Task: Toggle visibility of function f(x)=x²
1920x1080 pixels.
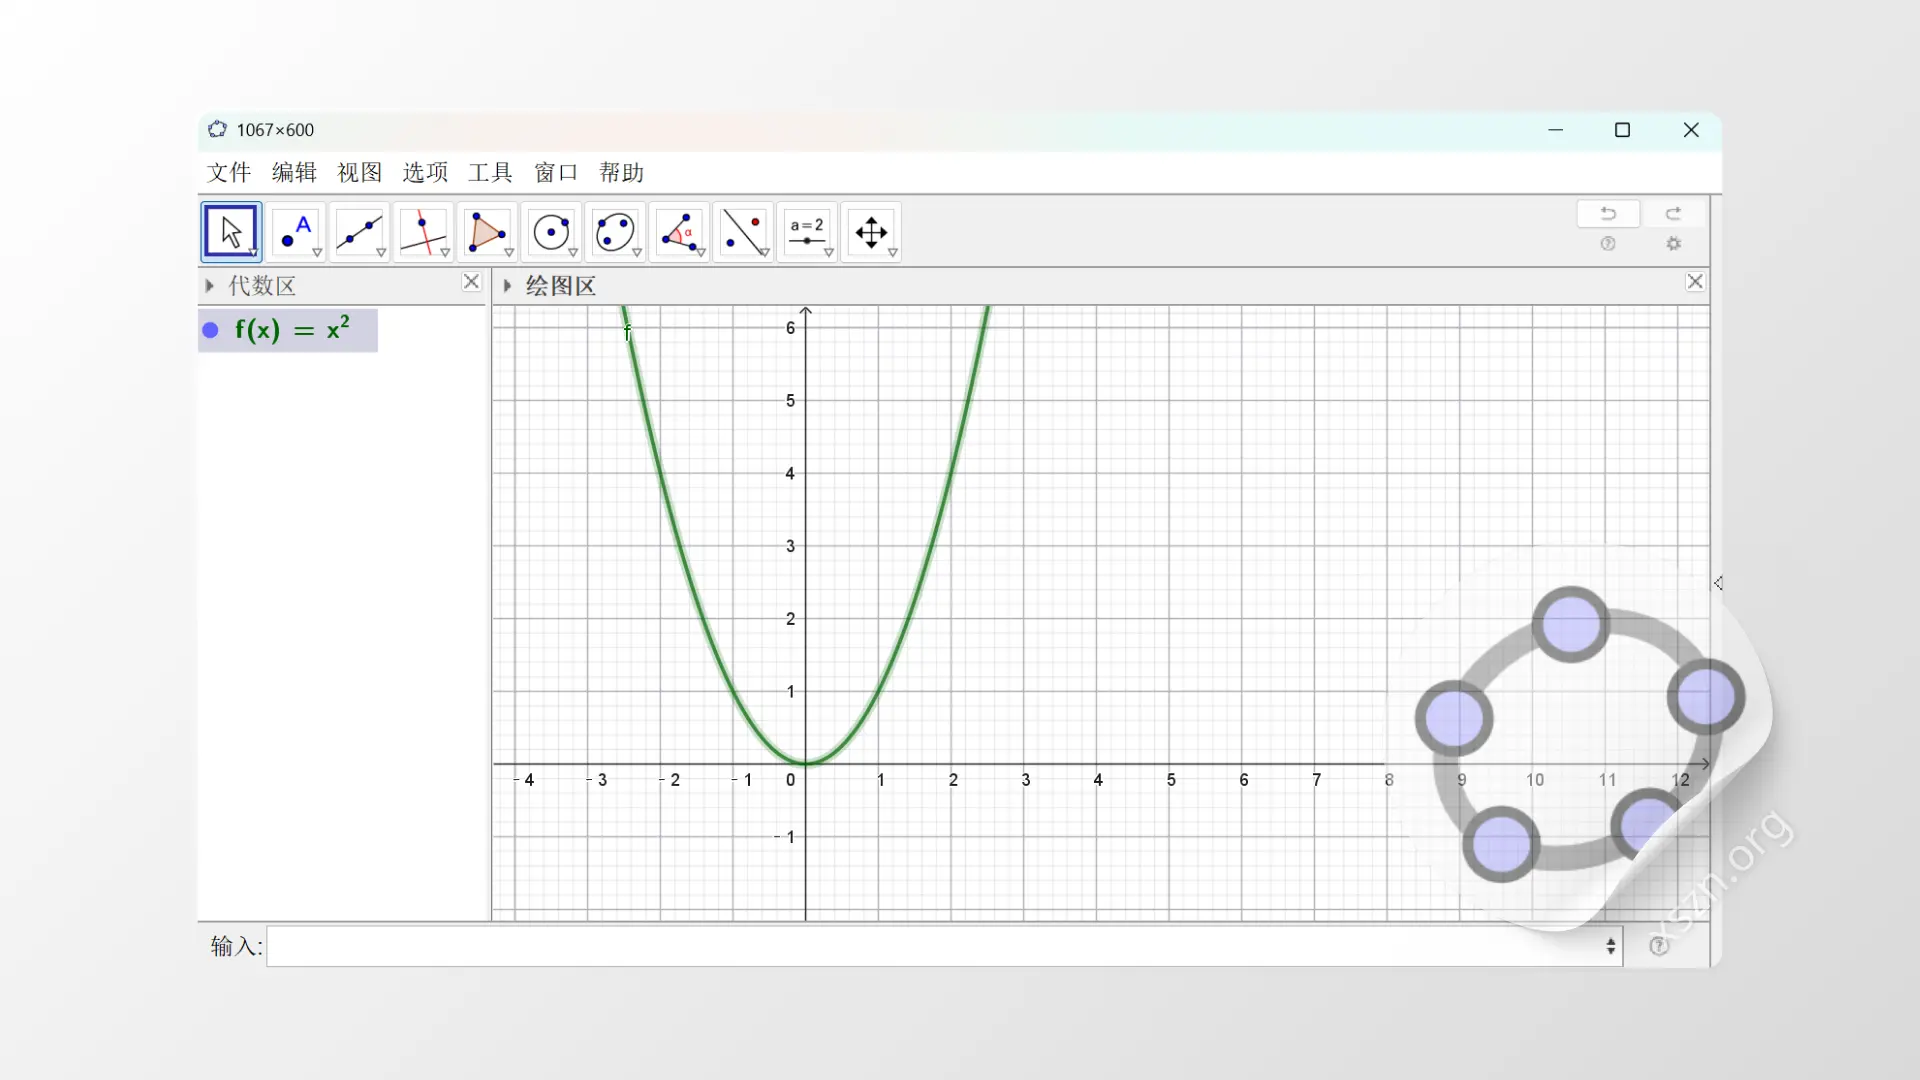Action: coord(211,330)
